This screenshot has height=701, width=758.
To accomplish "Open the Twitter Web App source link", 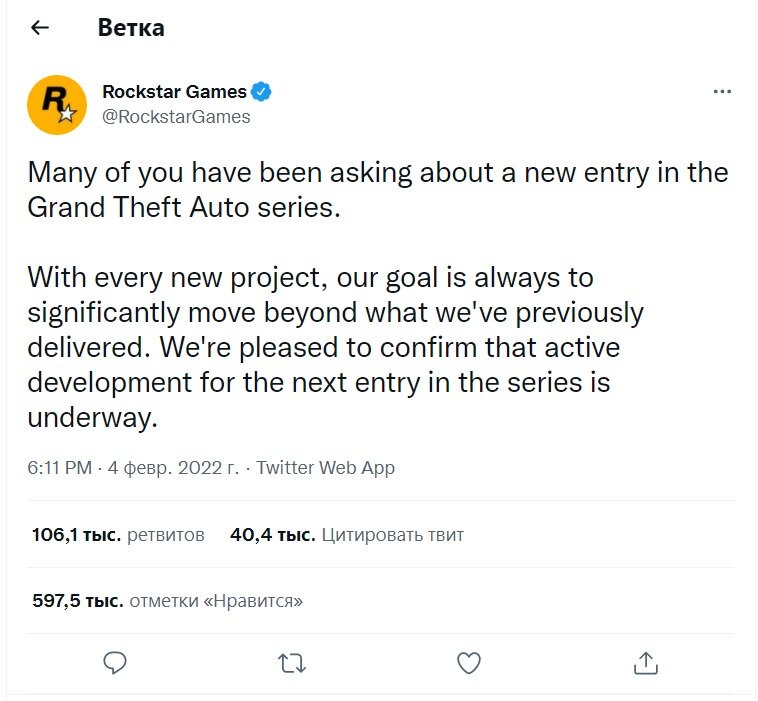I will (x=326, y=468).
